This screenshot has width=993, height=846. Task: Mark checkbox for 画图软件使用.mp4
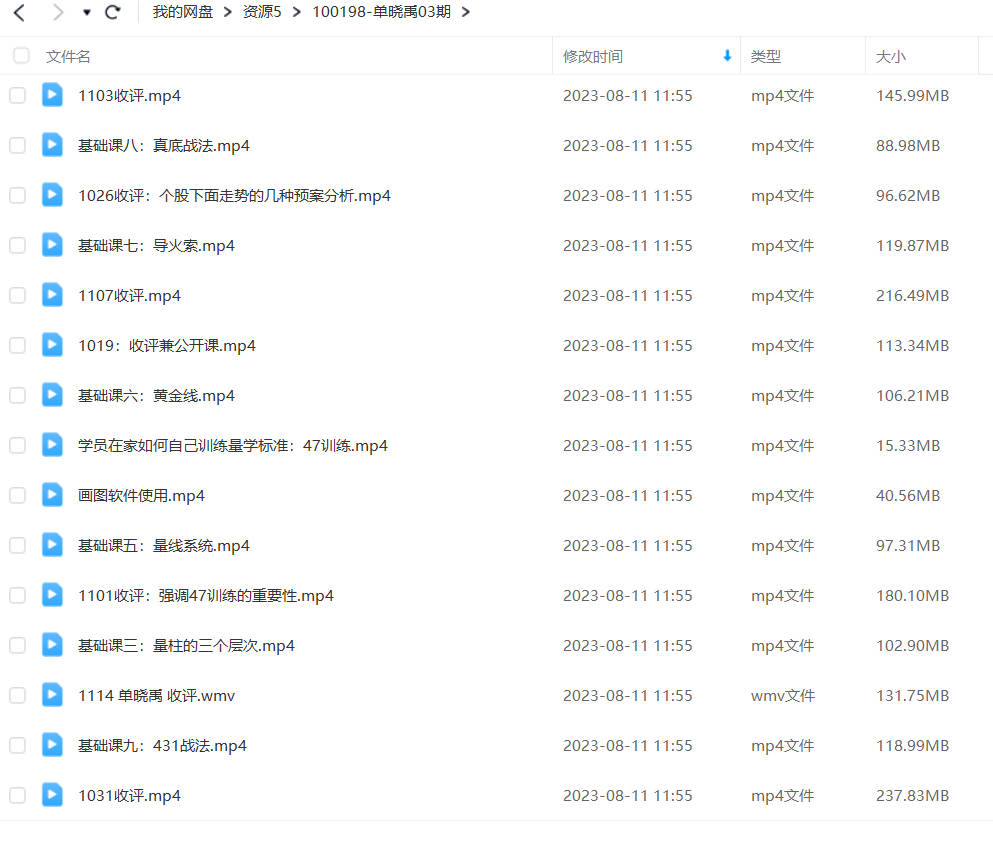coord(18,495)
